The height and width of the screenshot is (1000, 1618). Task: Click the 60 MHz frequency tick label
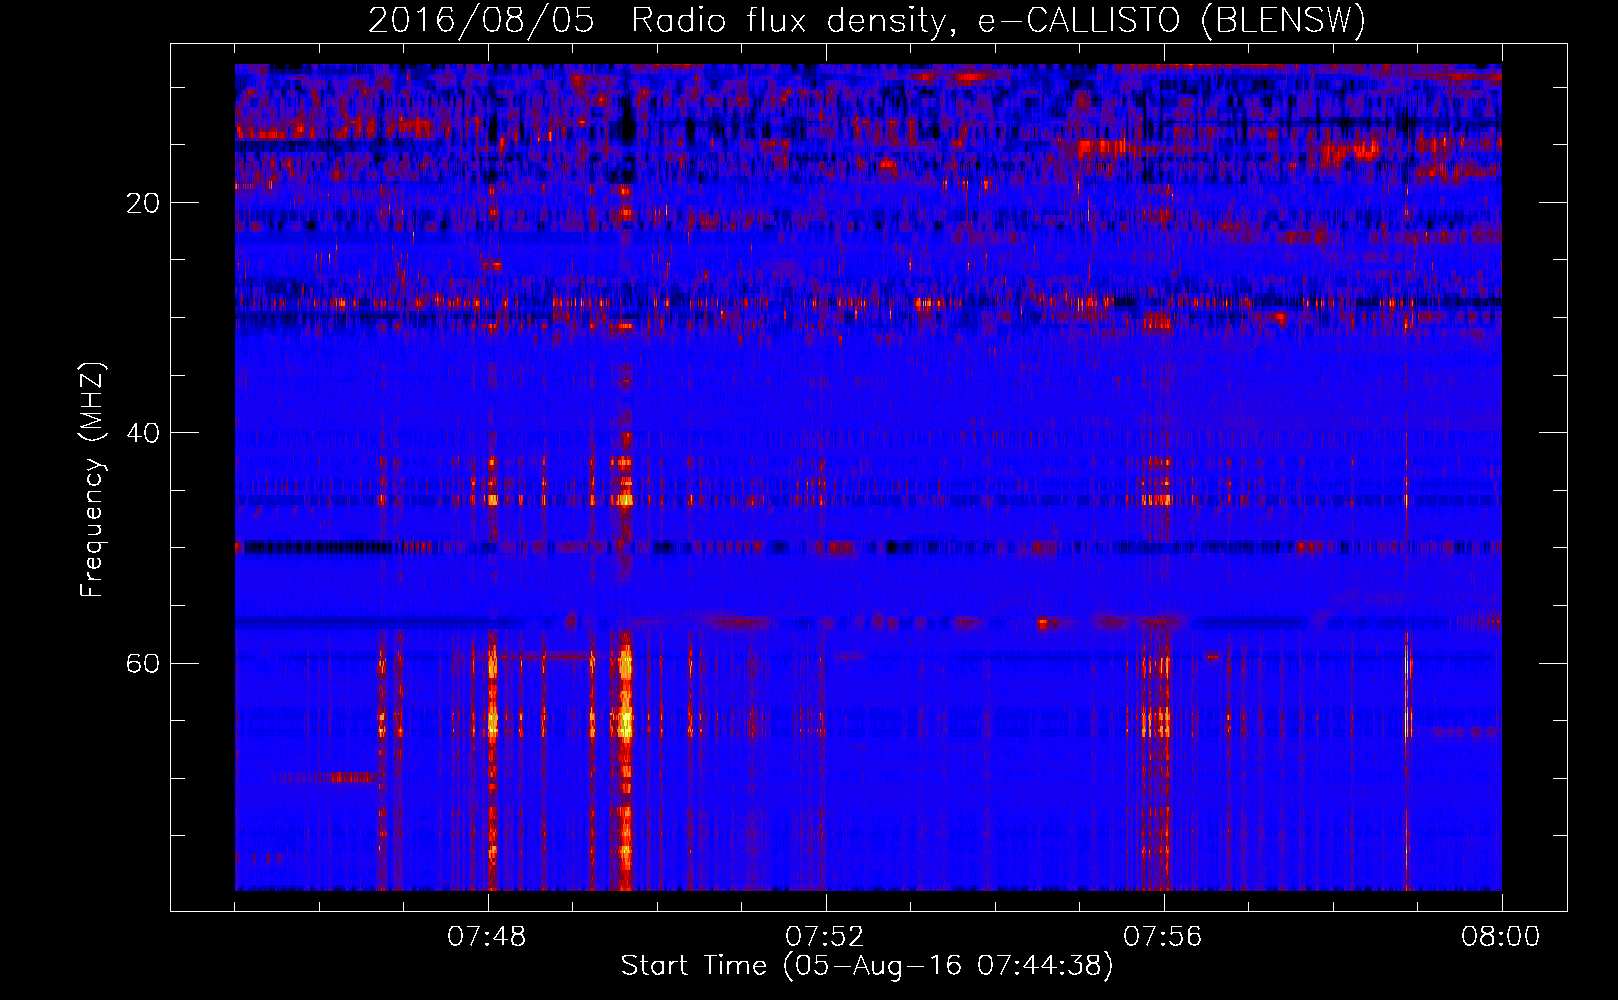(x=144, y=663)
